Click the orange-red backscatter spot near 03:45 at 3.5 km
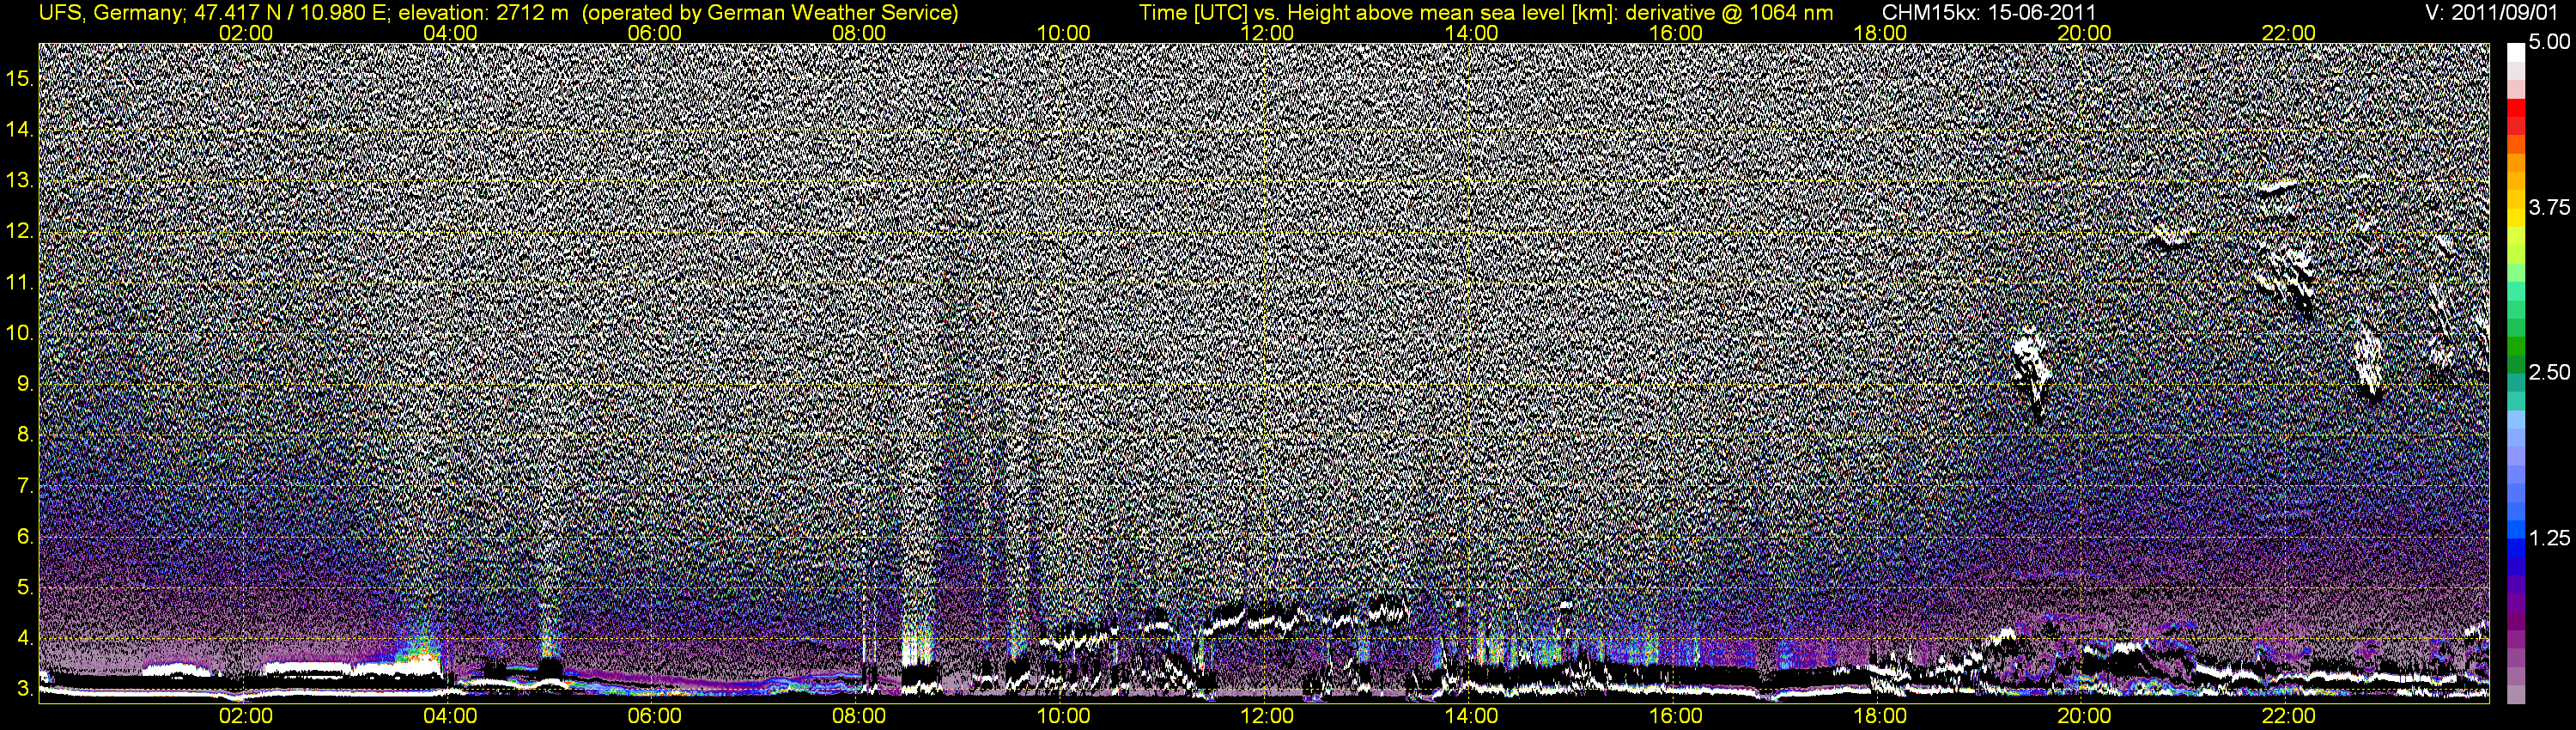Screen dimensions: 2576x730 tap(424, 658)
